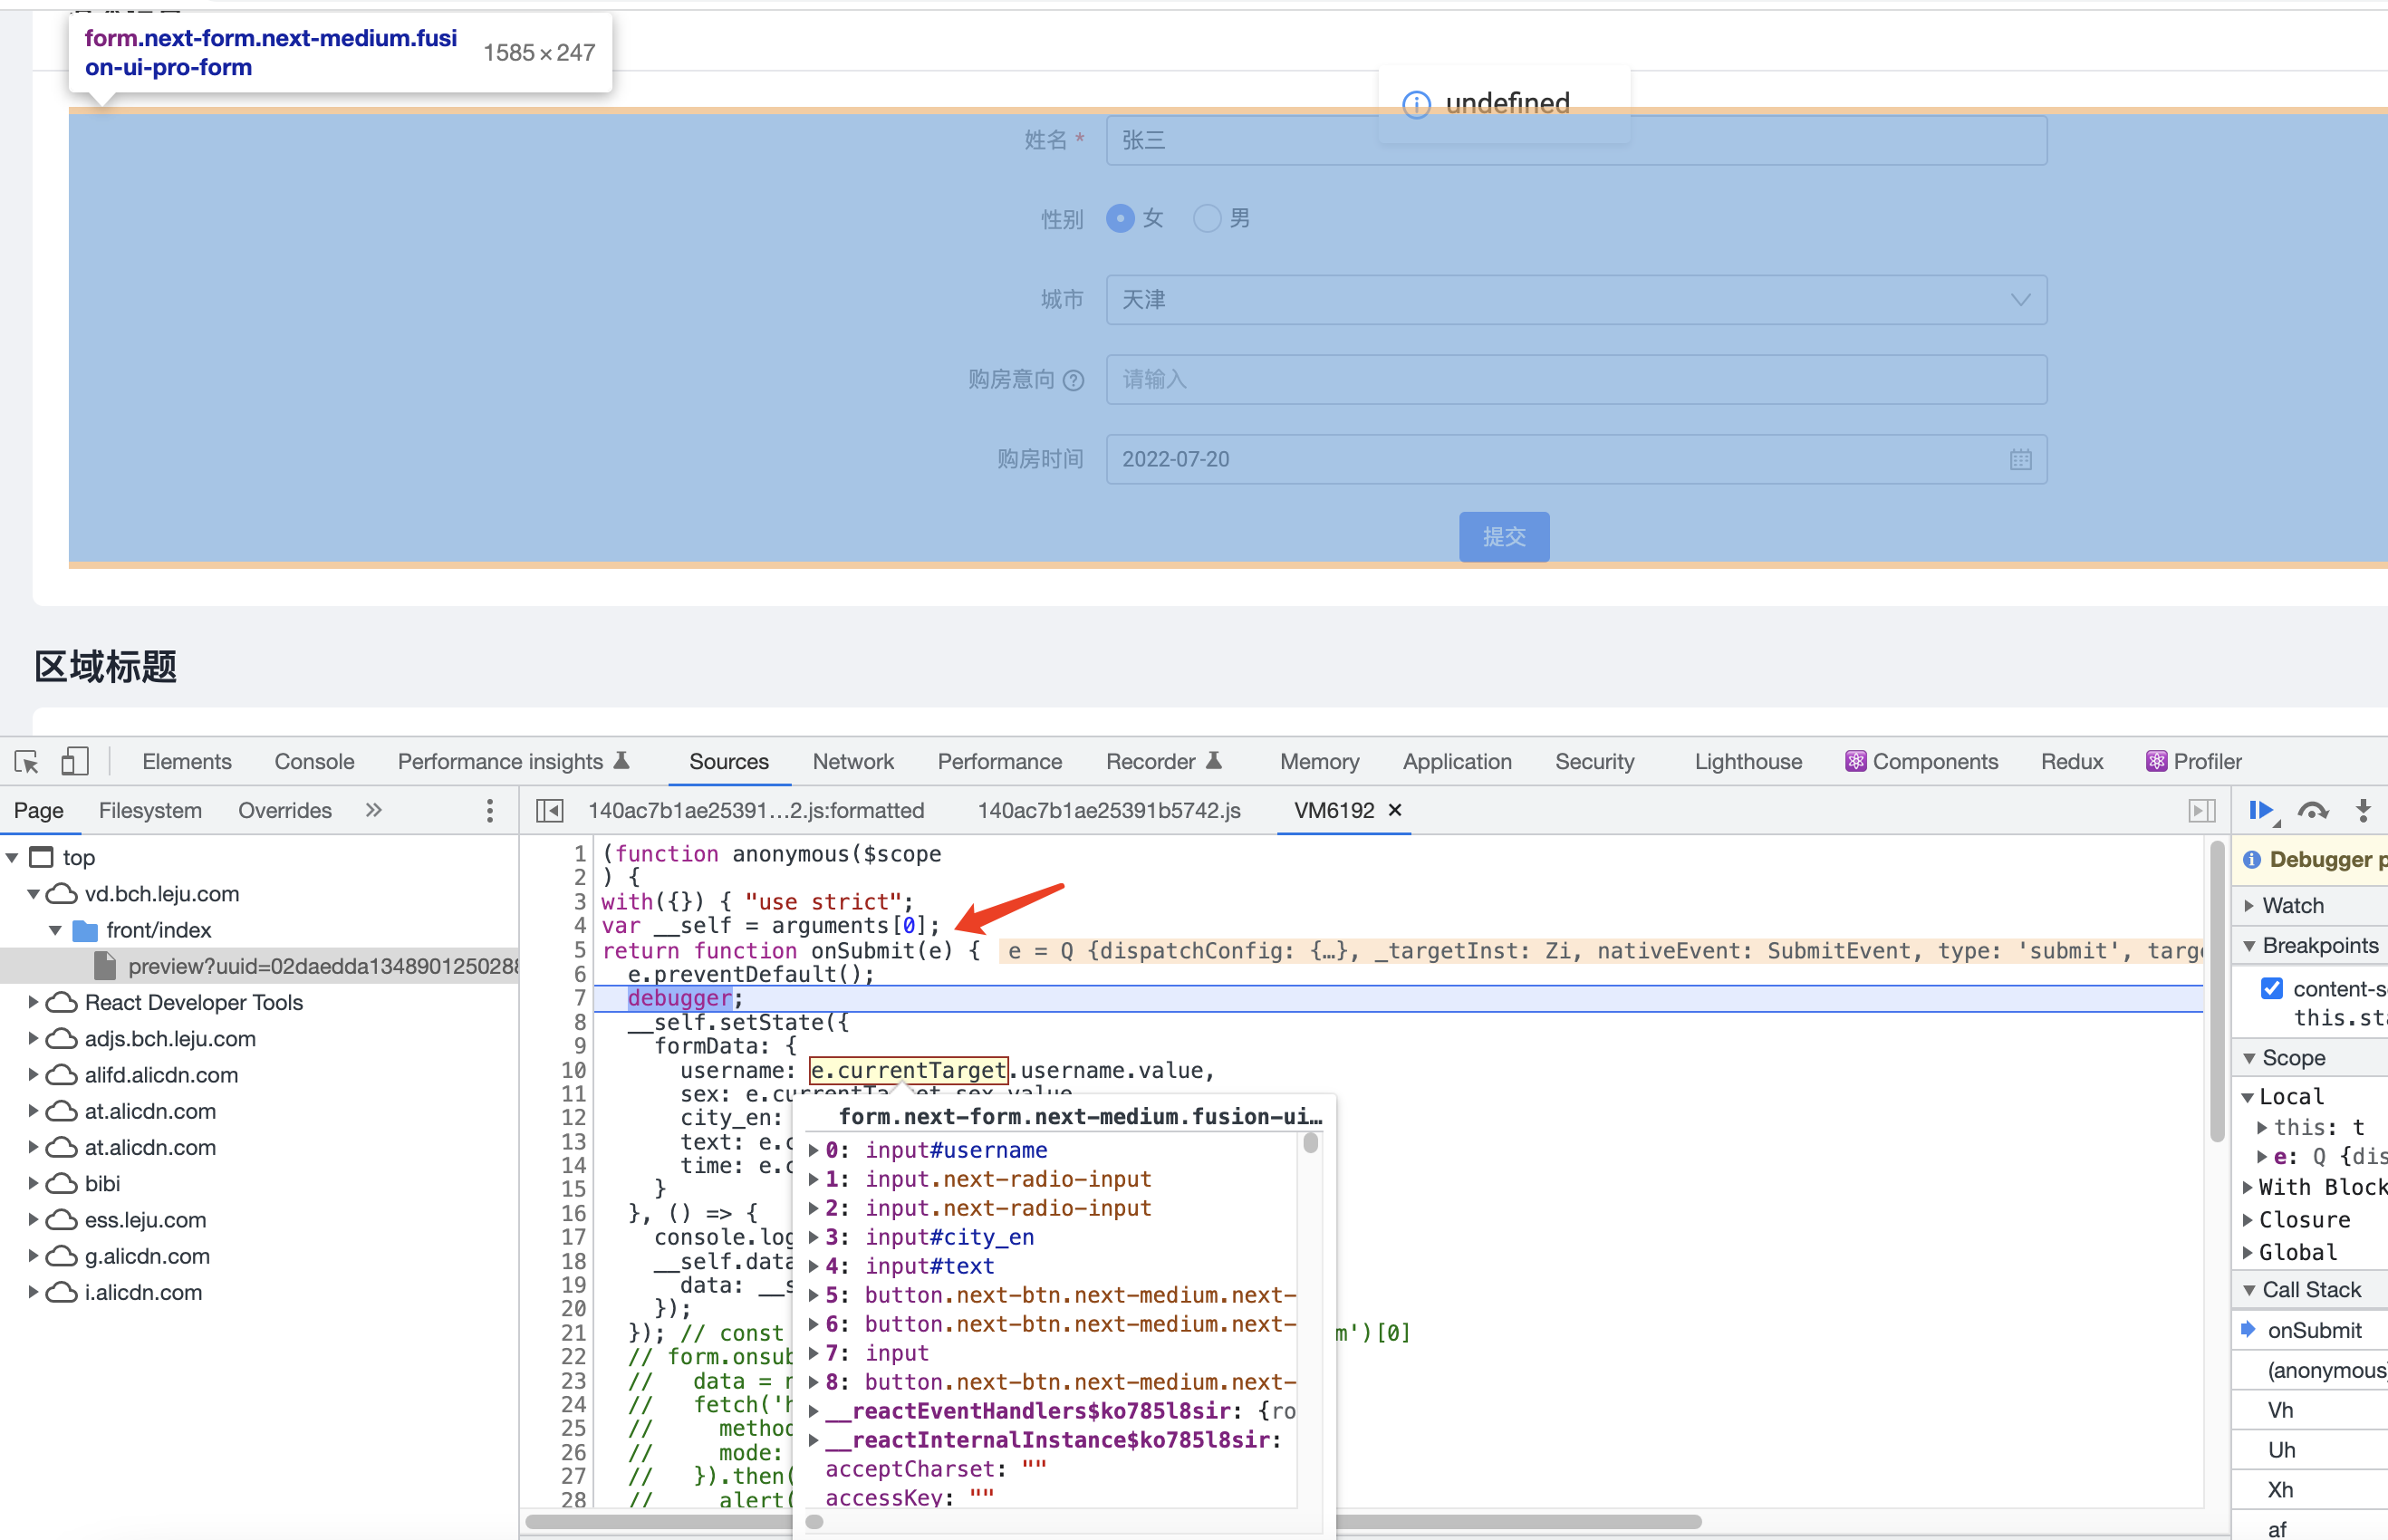
Task: Click the 购房时间 date input
Action: pyautogui.click(x=1576, y=459)
